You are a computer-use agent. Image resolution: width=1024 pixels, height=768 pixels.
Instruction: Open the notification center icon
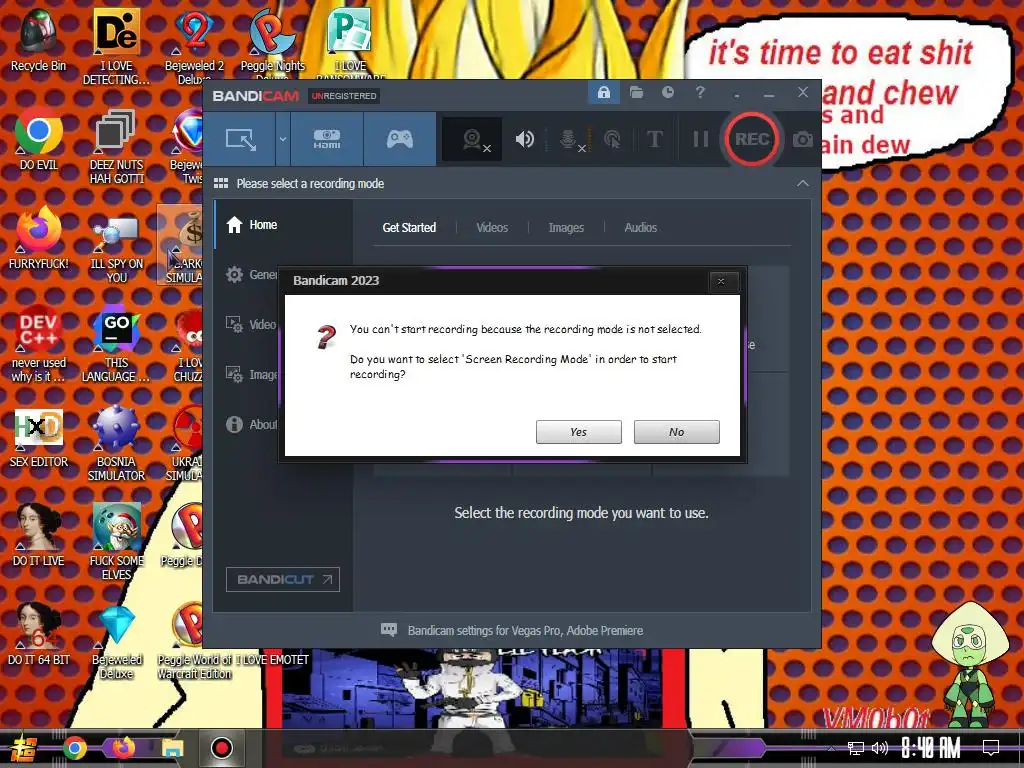tap(991, 748)
